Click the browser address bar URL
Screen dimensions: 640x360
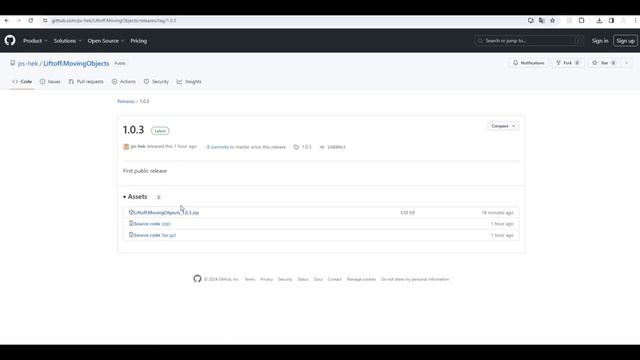[x=114, y=20]
